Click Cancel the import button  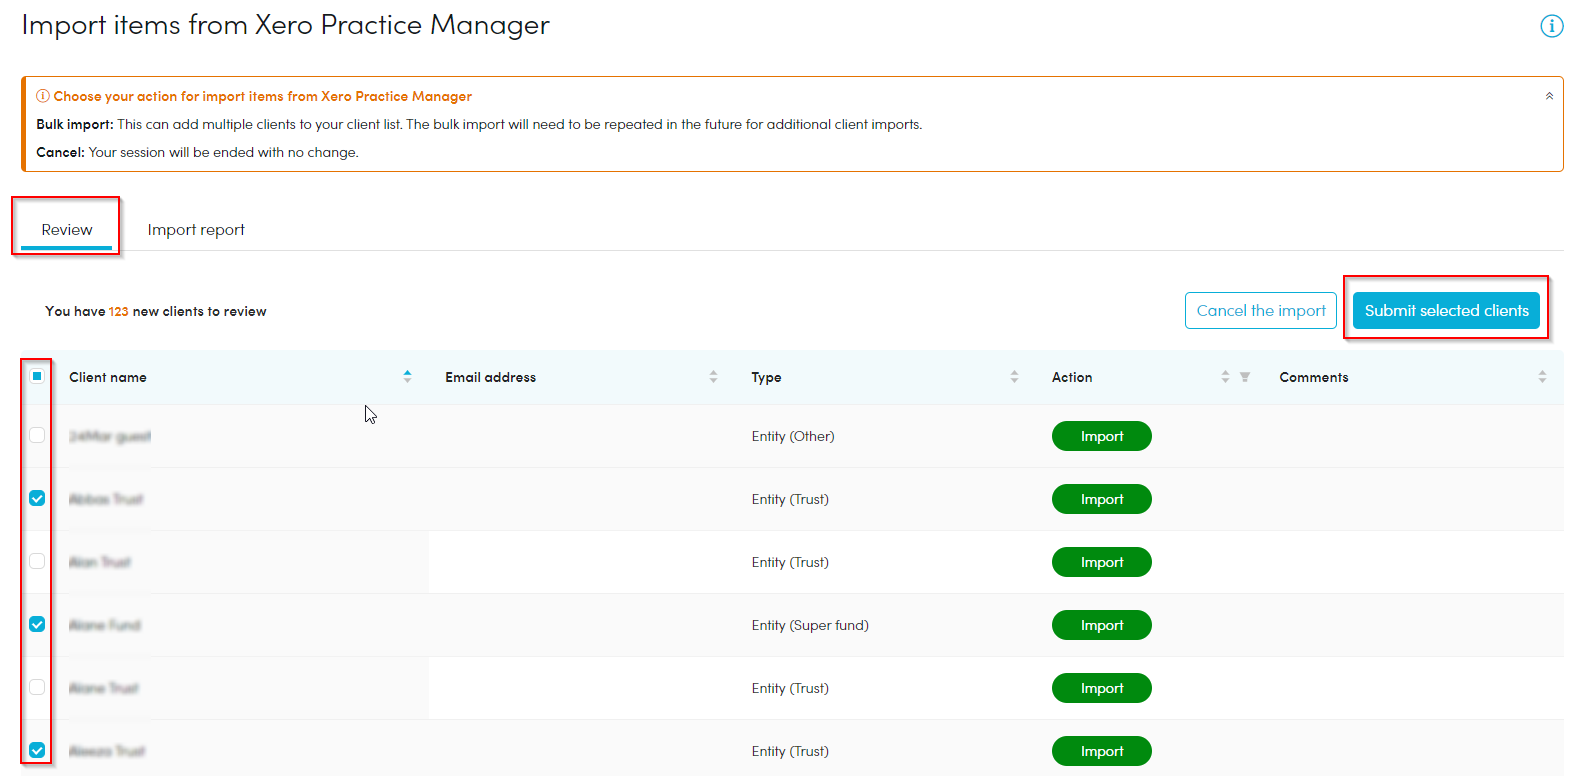[1260, 311]
